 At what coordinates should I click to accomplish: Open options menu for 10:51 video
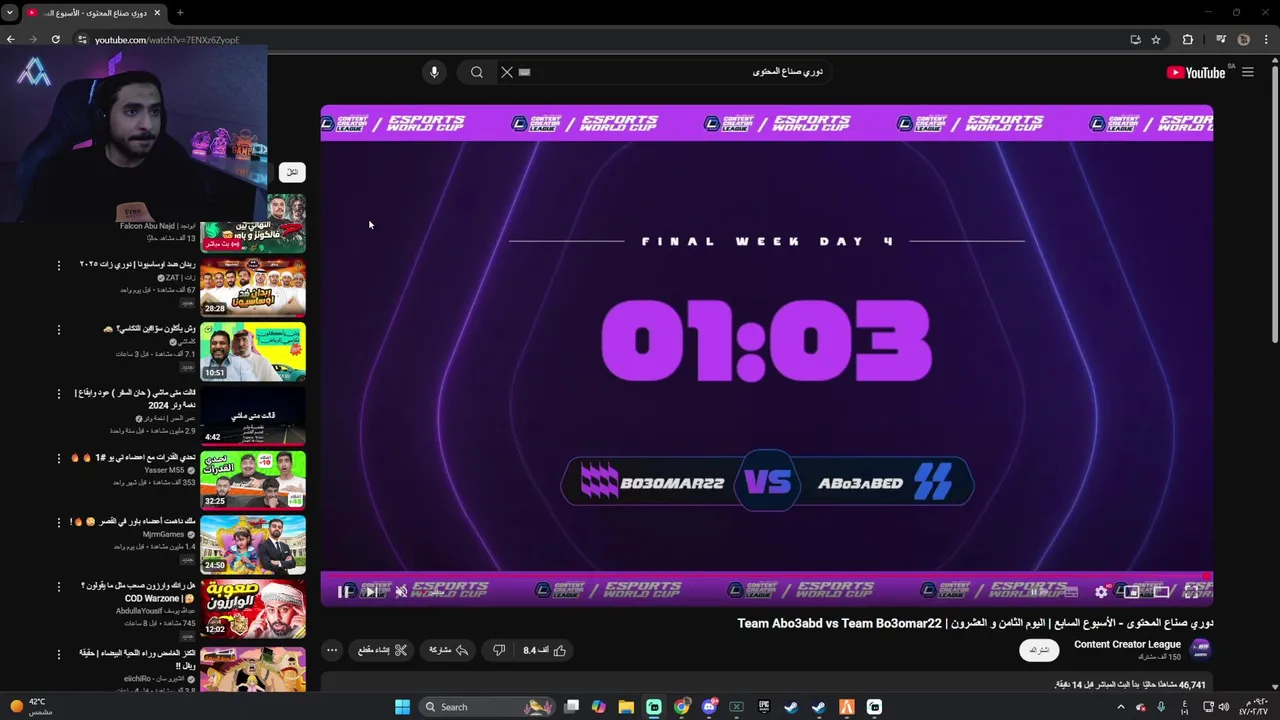click(58, 329)
